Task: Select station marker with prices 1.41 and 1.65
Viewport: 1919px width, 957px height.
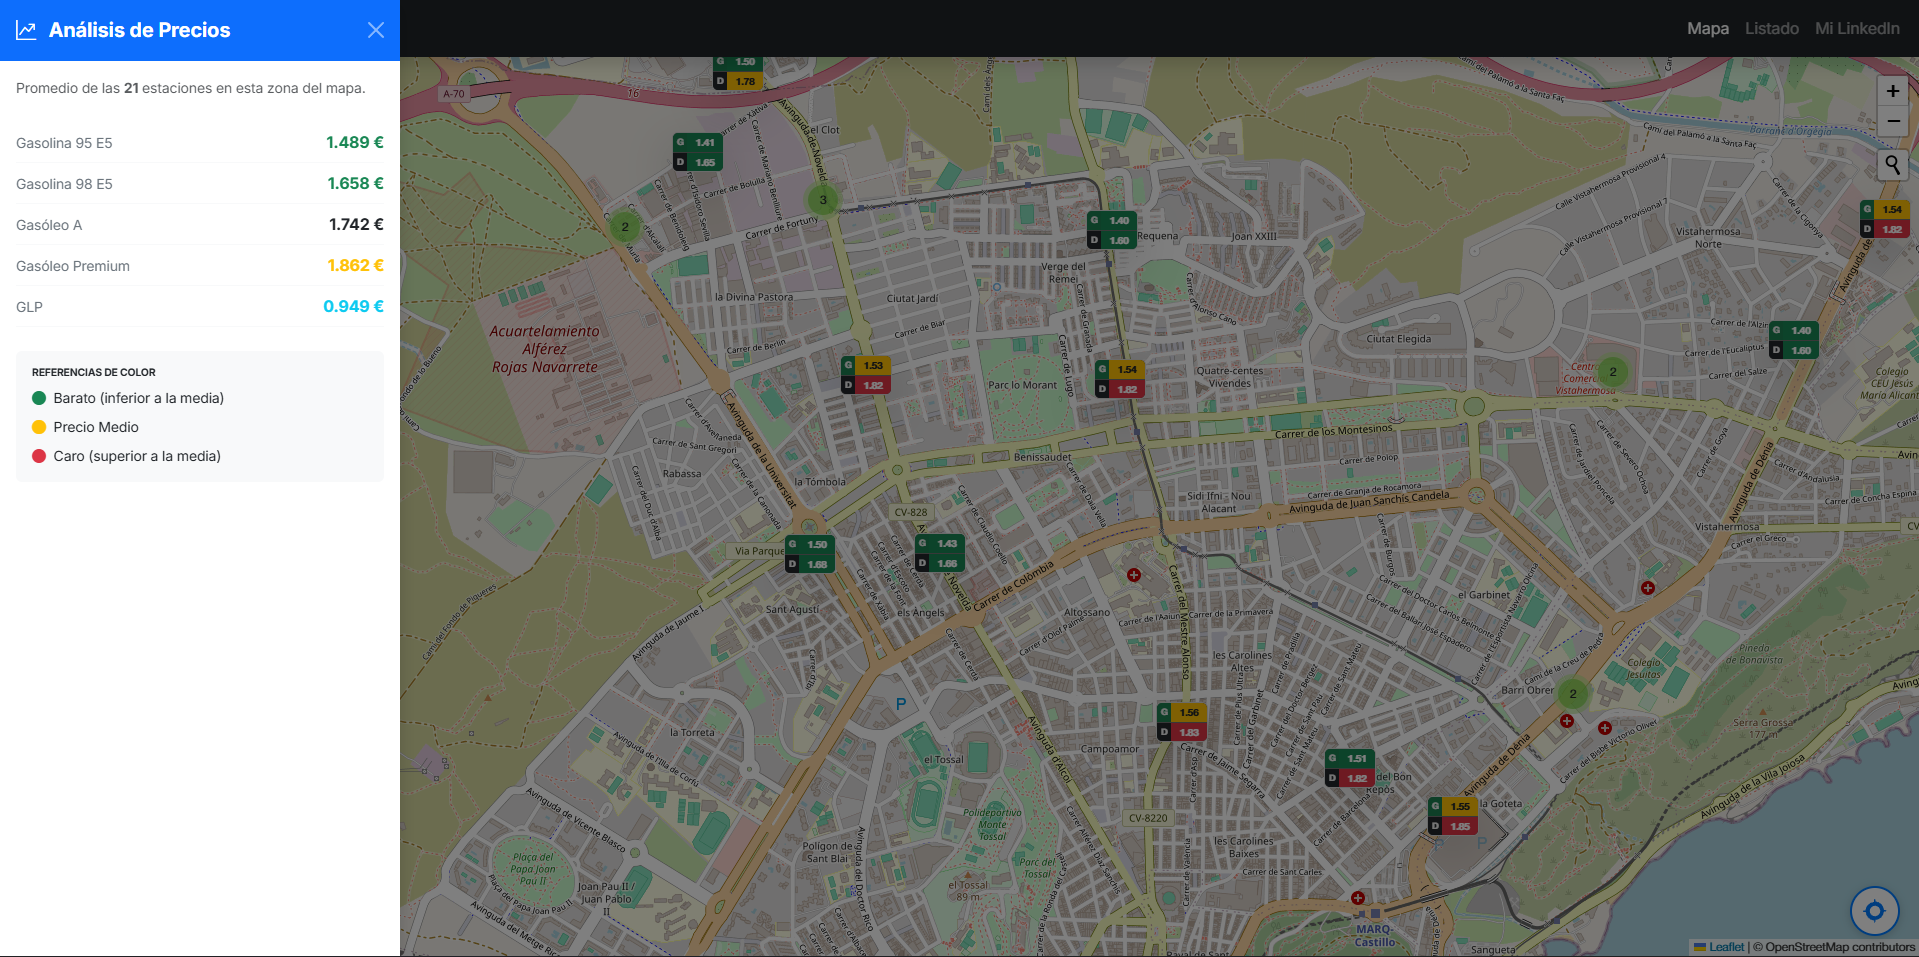Action: click(697, 152)
